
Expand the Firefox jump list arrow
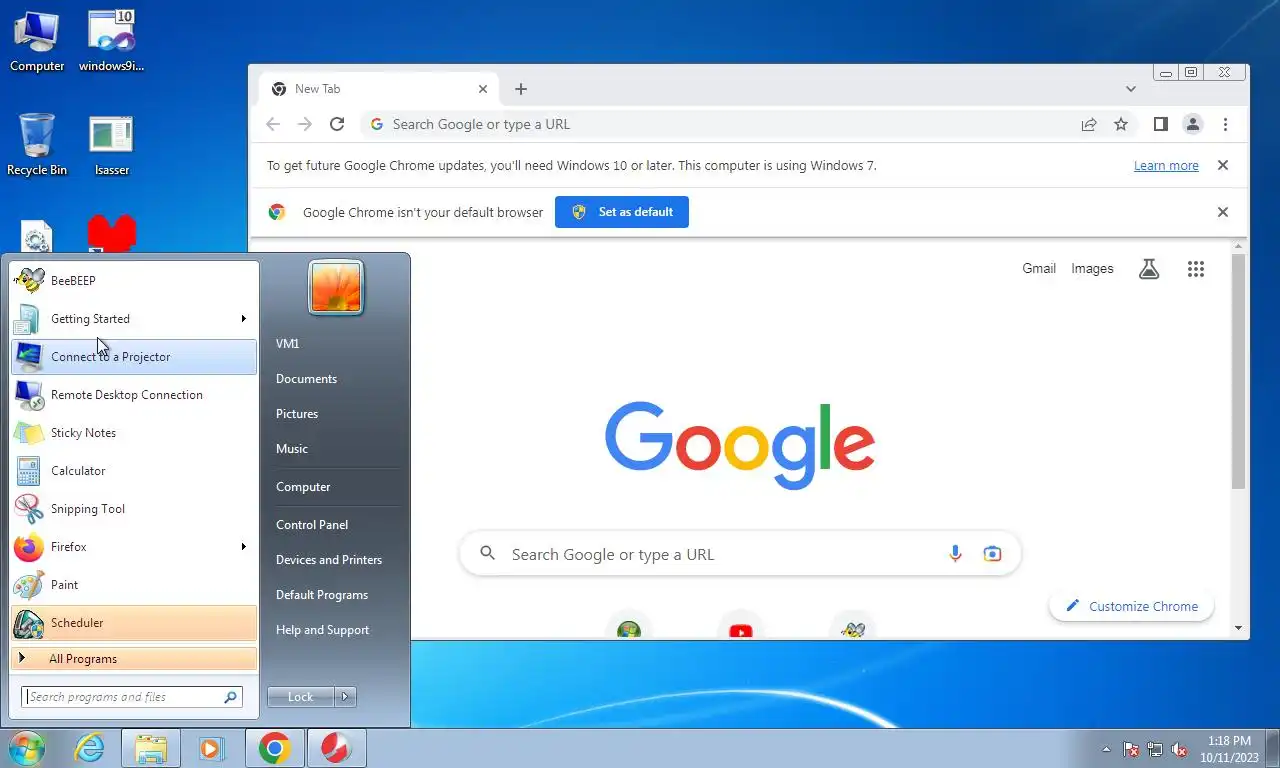click(x=243, y=547)
